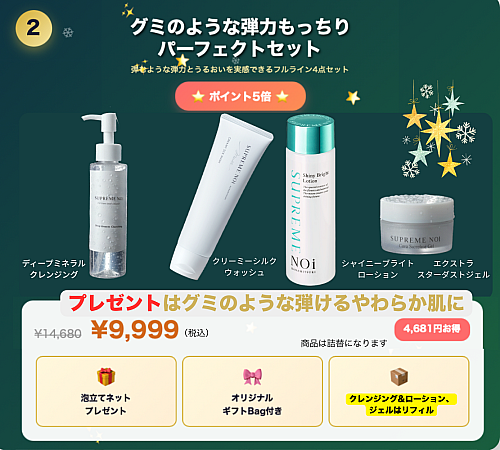This screenshot has width=500, height=450.
Task: Open the オリジナルギフトBag付き card
Action: click(252, 391)
